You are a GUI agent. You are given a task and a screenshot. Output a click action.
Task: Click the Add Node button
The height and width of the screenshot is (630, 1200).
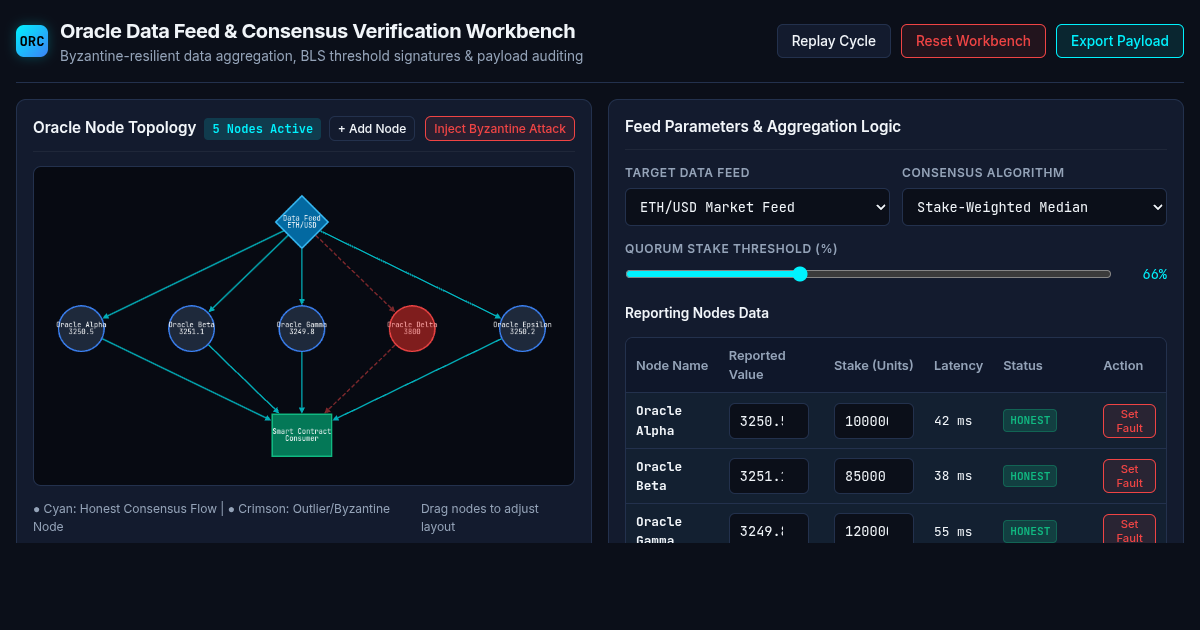(372, 129)
